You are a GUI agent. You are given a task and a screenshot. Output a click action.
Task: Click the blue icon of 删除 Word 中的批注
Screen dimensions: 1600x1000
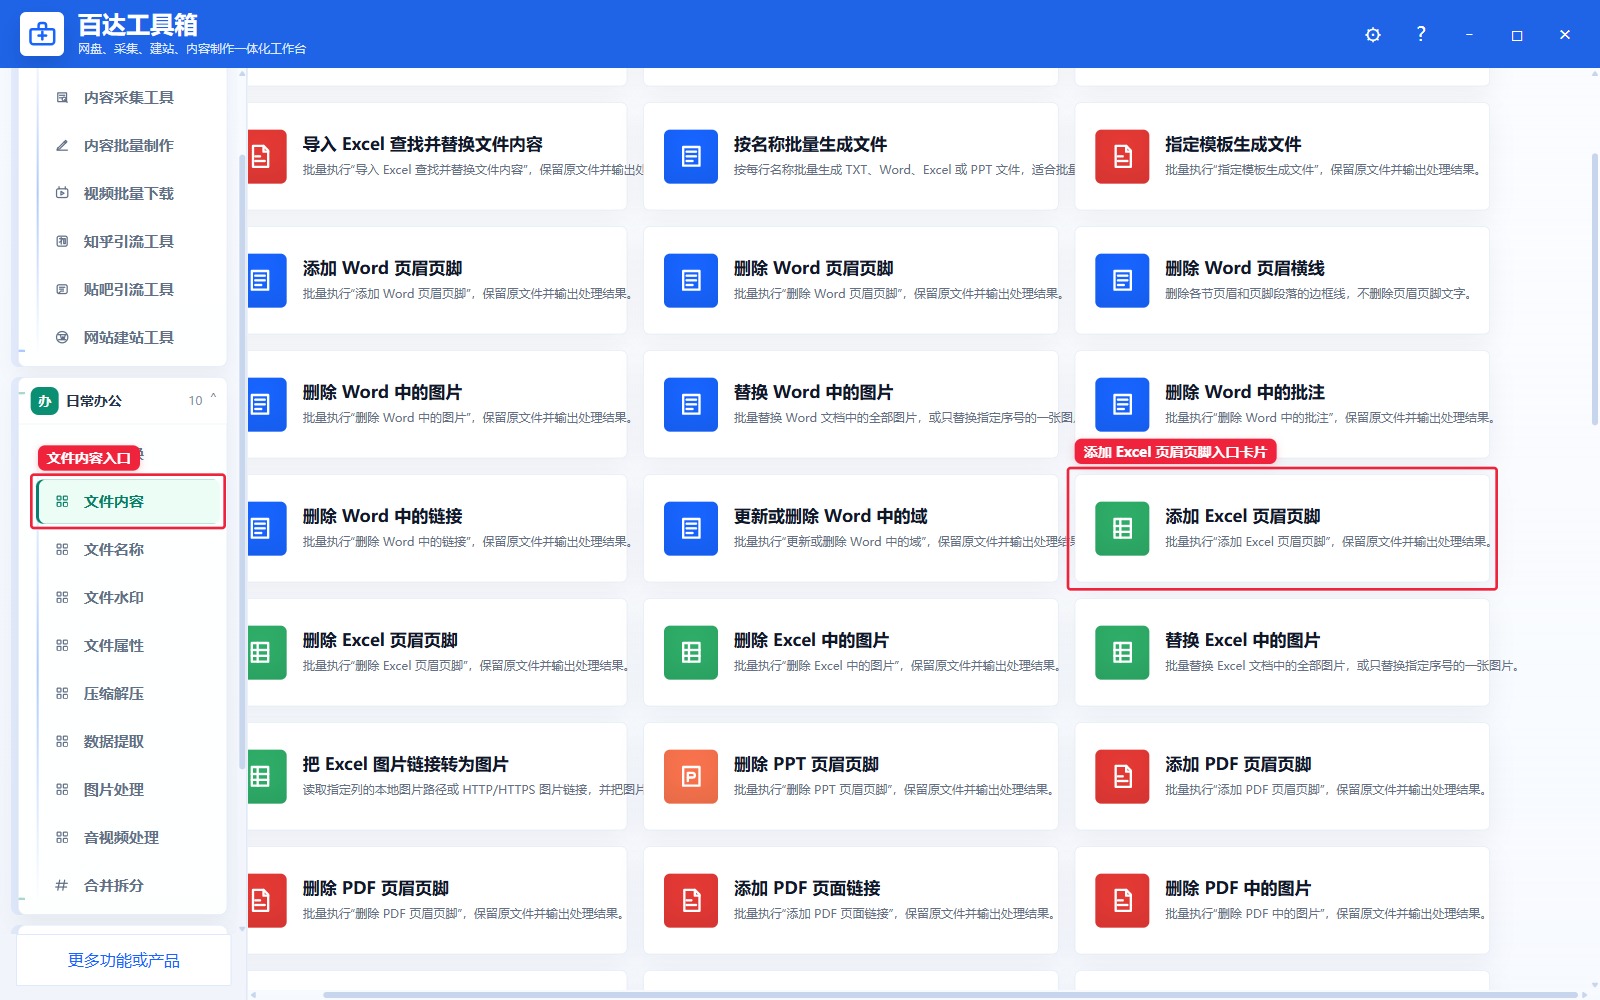point(1122,405)
